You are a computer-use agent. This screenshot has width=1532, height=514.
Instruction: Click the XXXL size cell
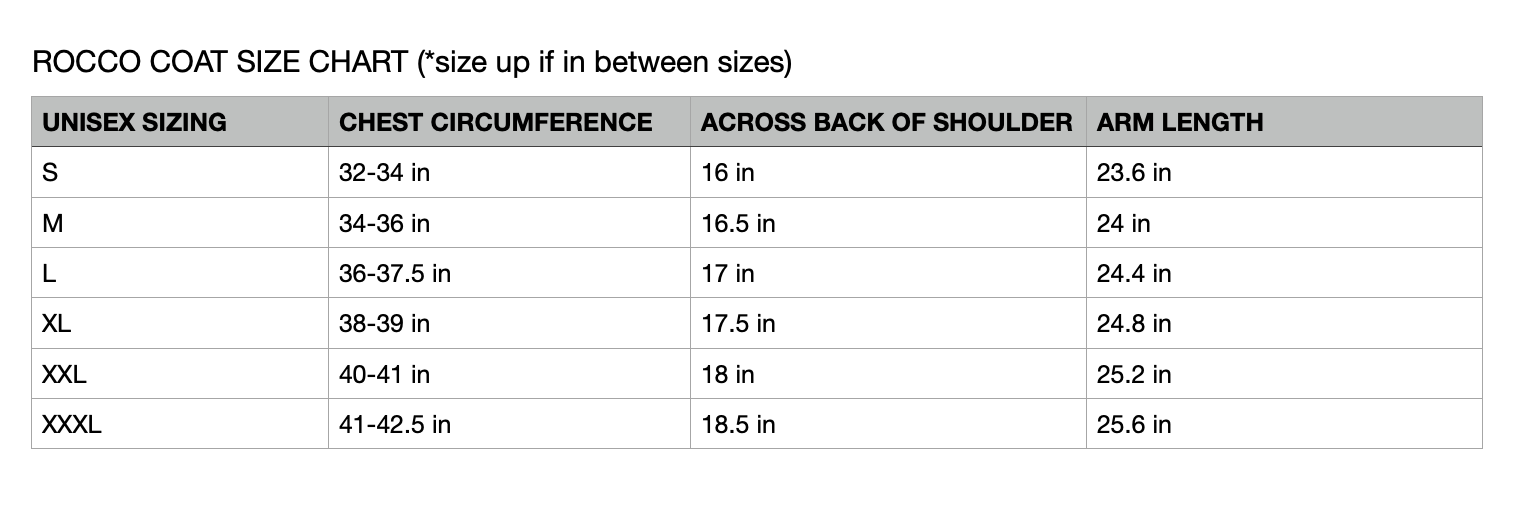(72, 425)
